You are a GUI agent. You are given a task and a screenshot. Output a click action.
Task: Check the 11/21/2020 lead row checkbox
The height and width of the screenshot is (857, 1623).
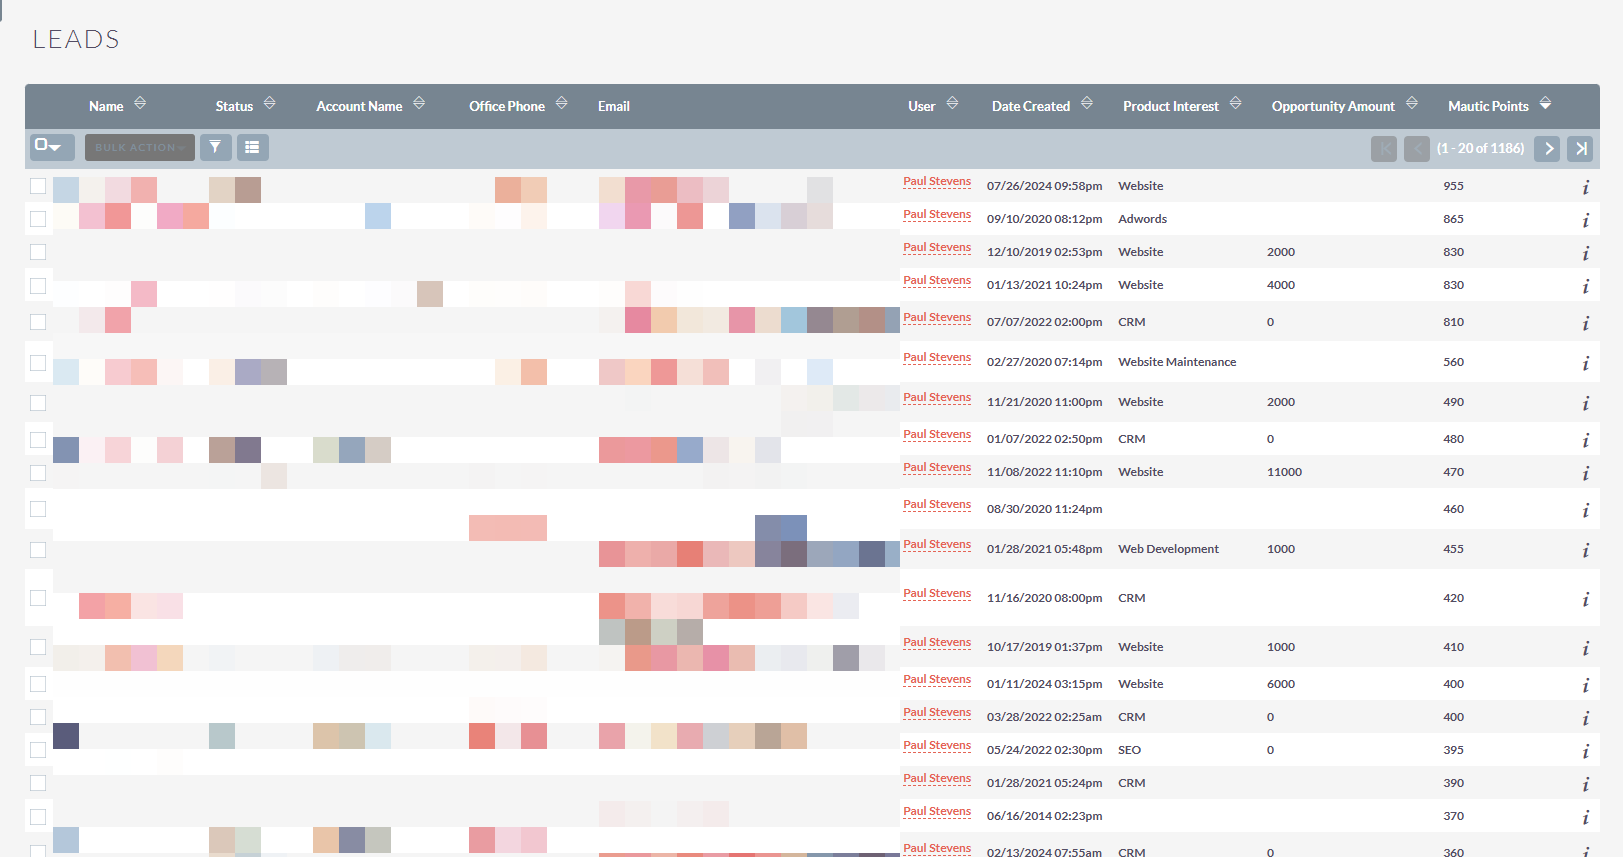[38, 403]
